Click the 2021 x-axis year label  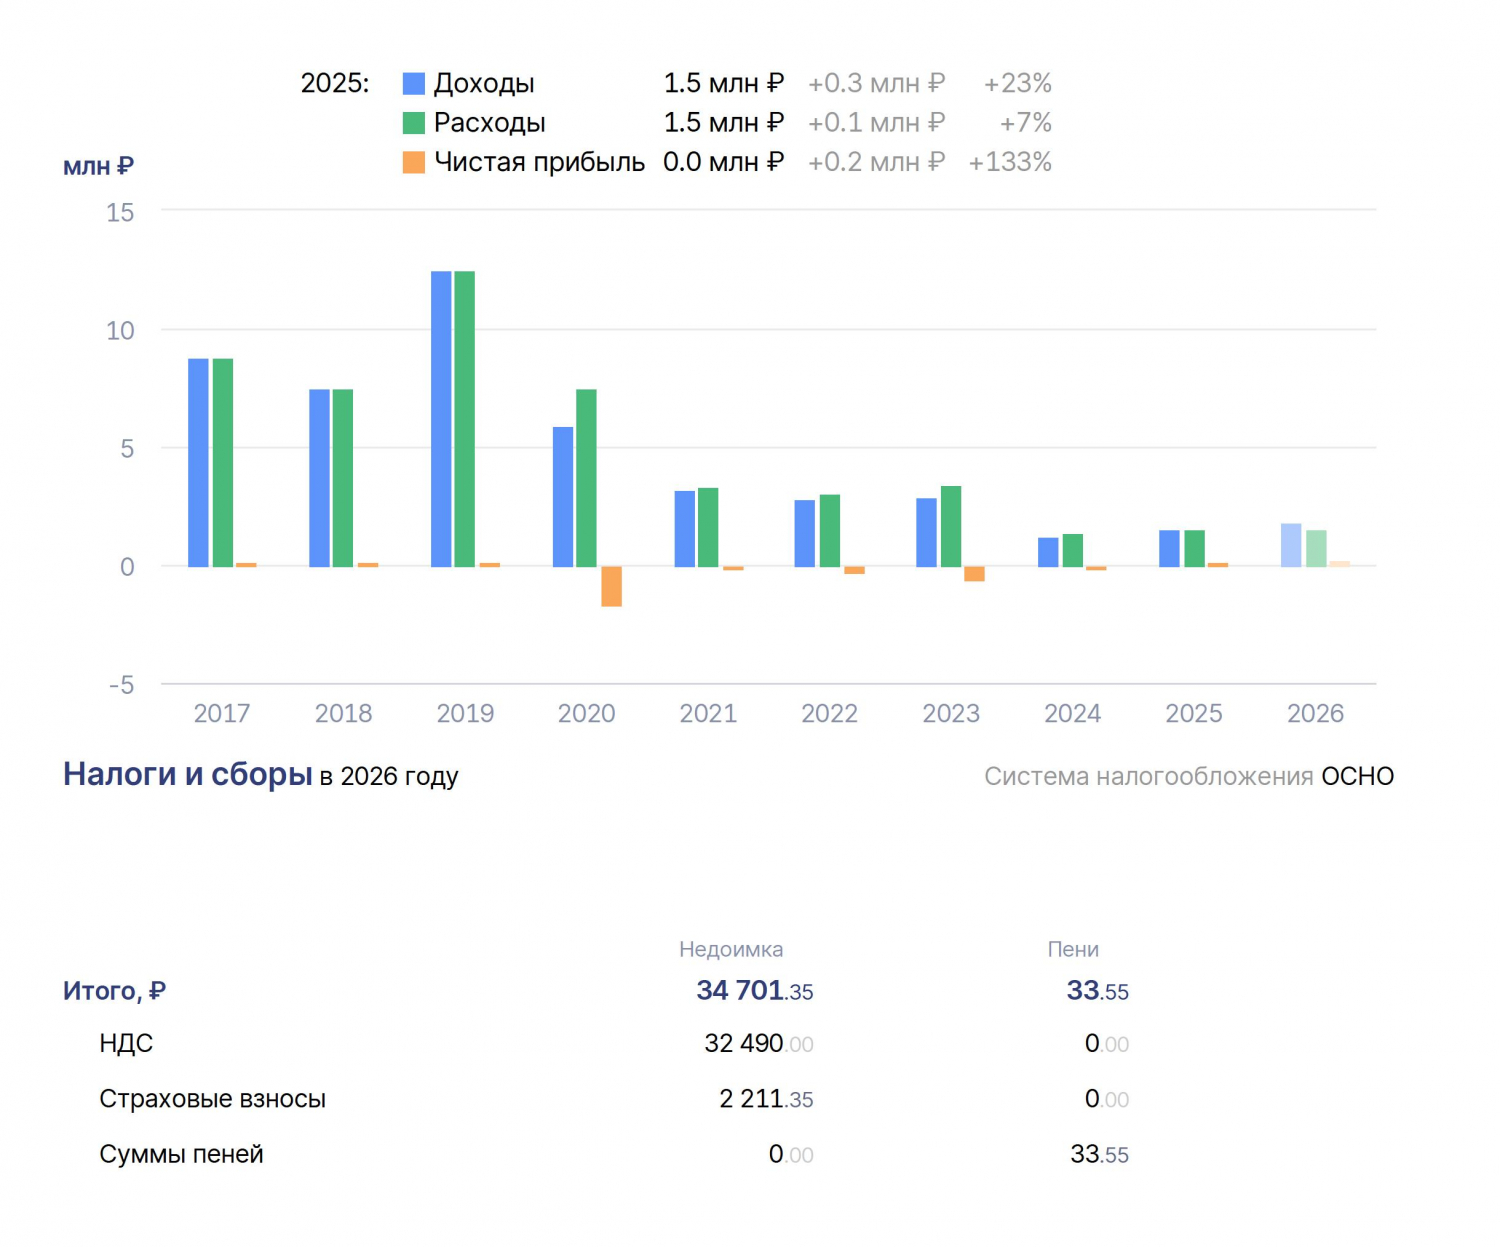pos(708,714)
